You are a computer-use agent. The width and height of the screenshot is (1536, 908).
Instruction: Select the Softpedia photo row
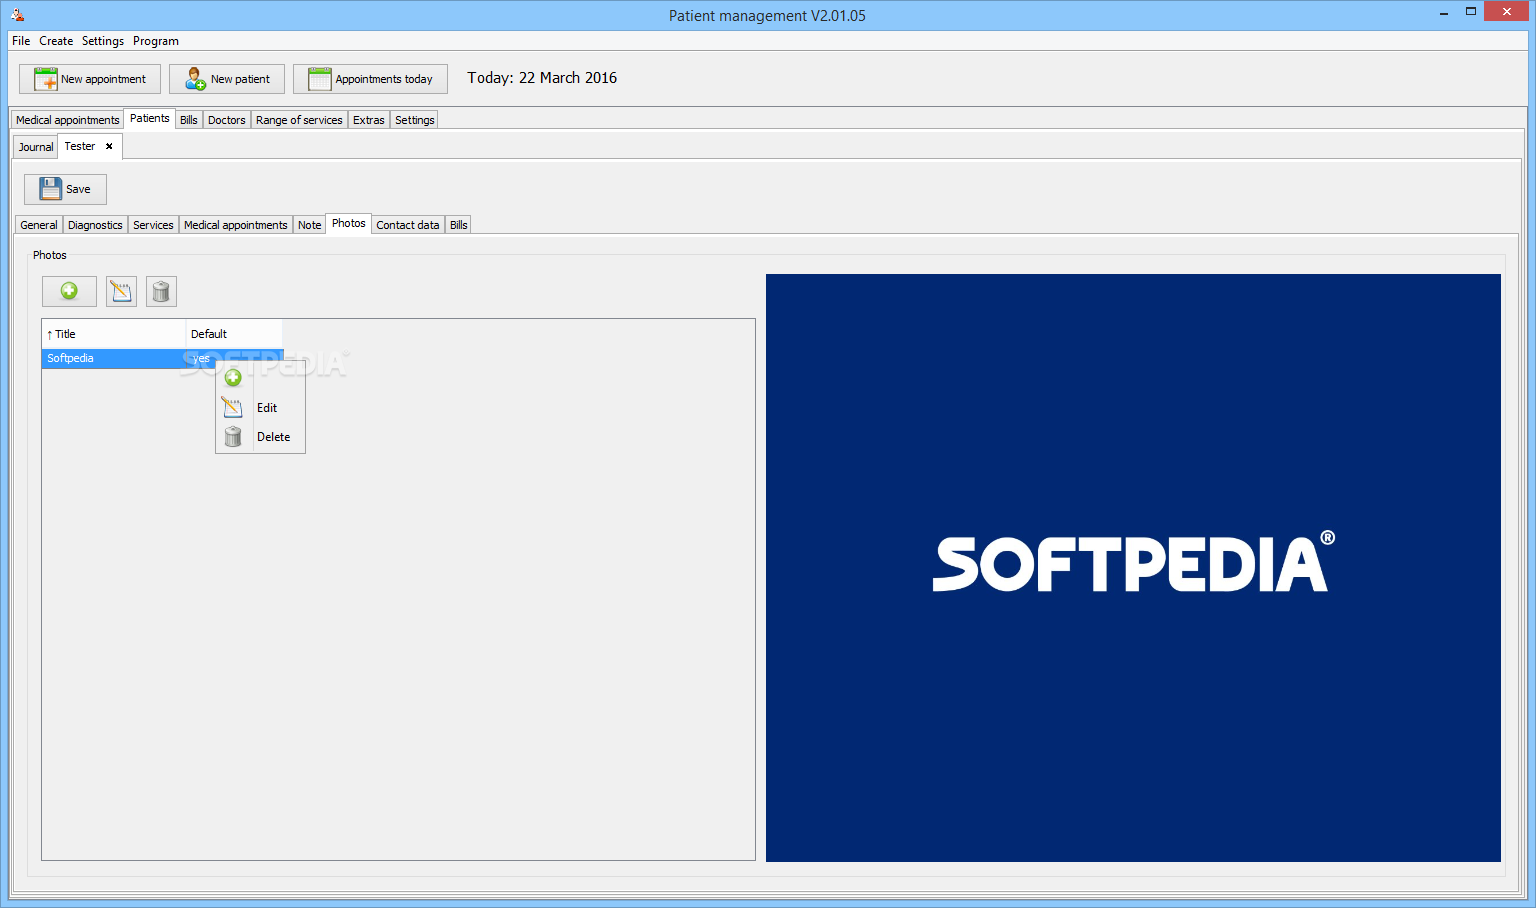162,358
